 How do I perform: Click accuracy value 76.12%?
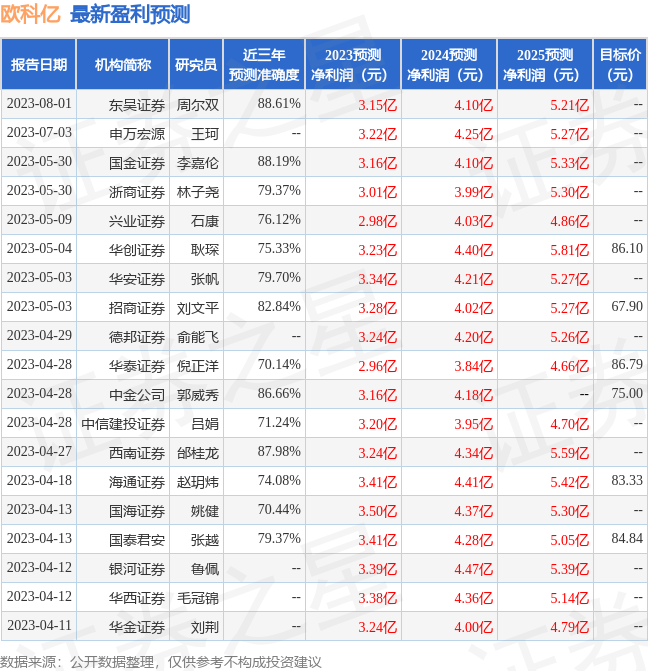[x=279, y=220]
